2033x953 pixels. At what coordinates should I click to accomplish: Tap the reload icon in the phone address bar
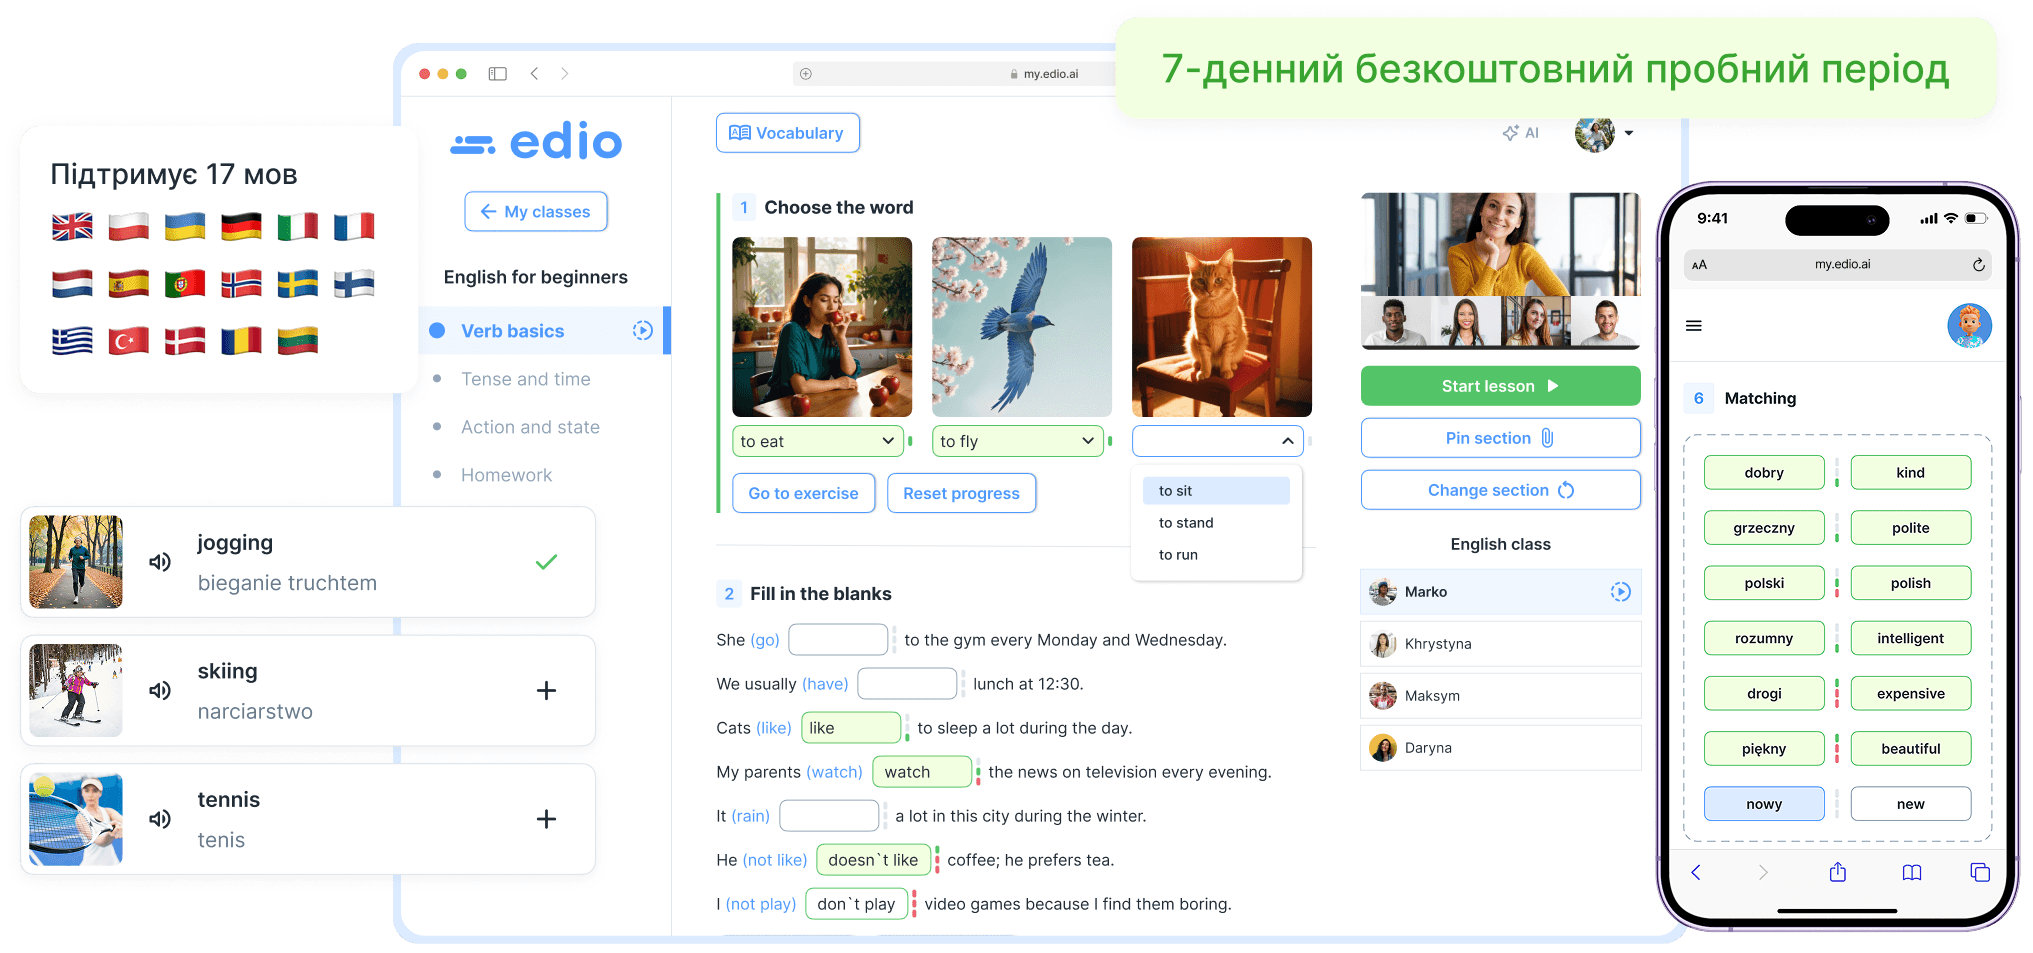pos(1978,264)
